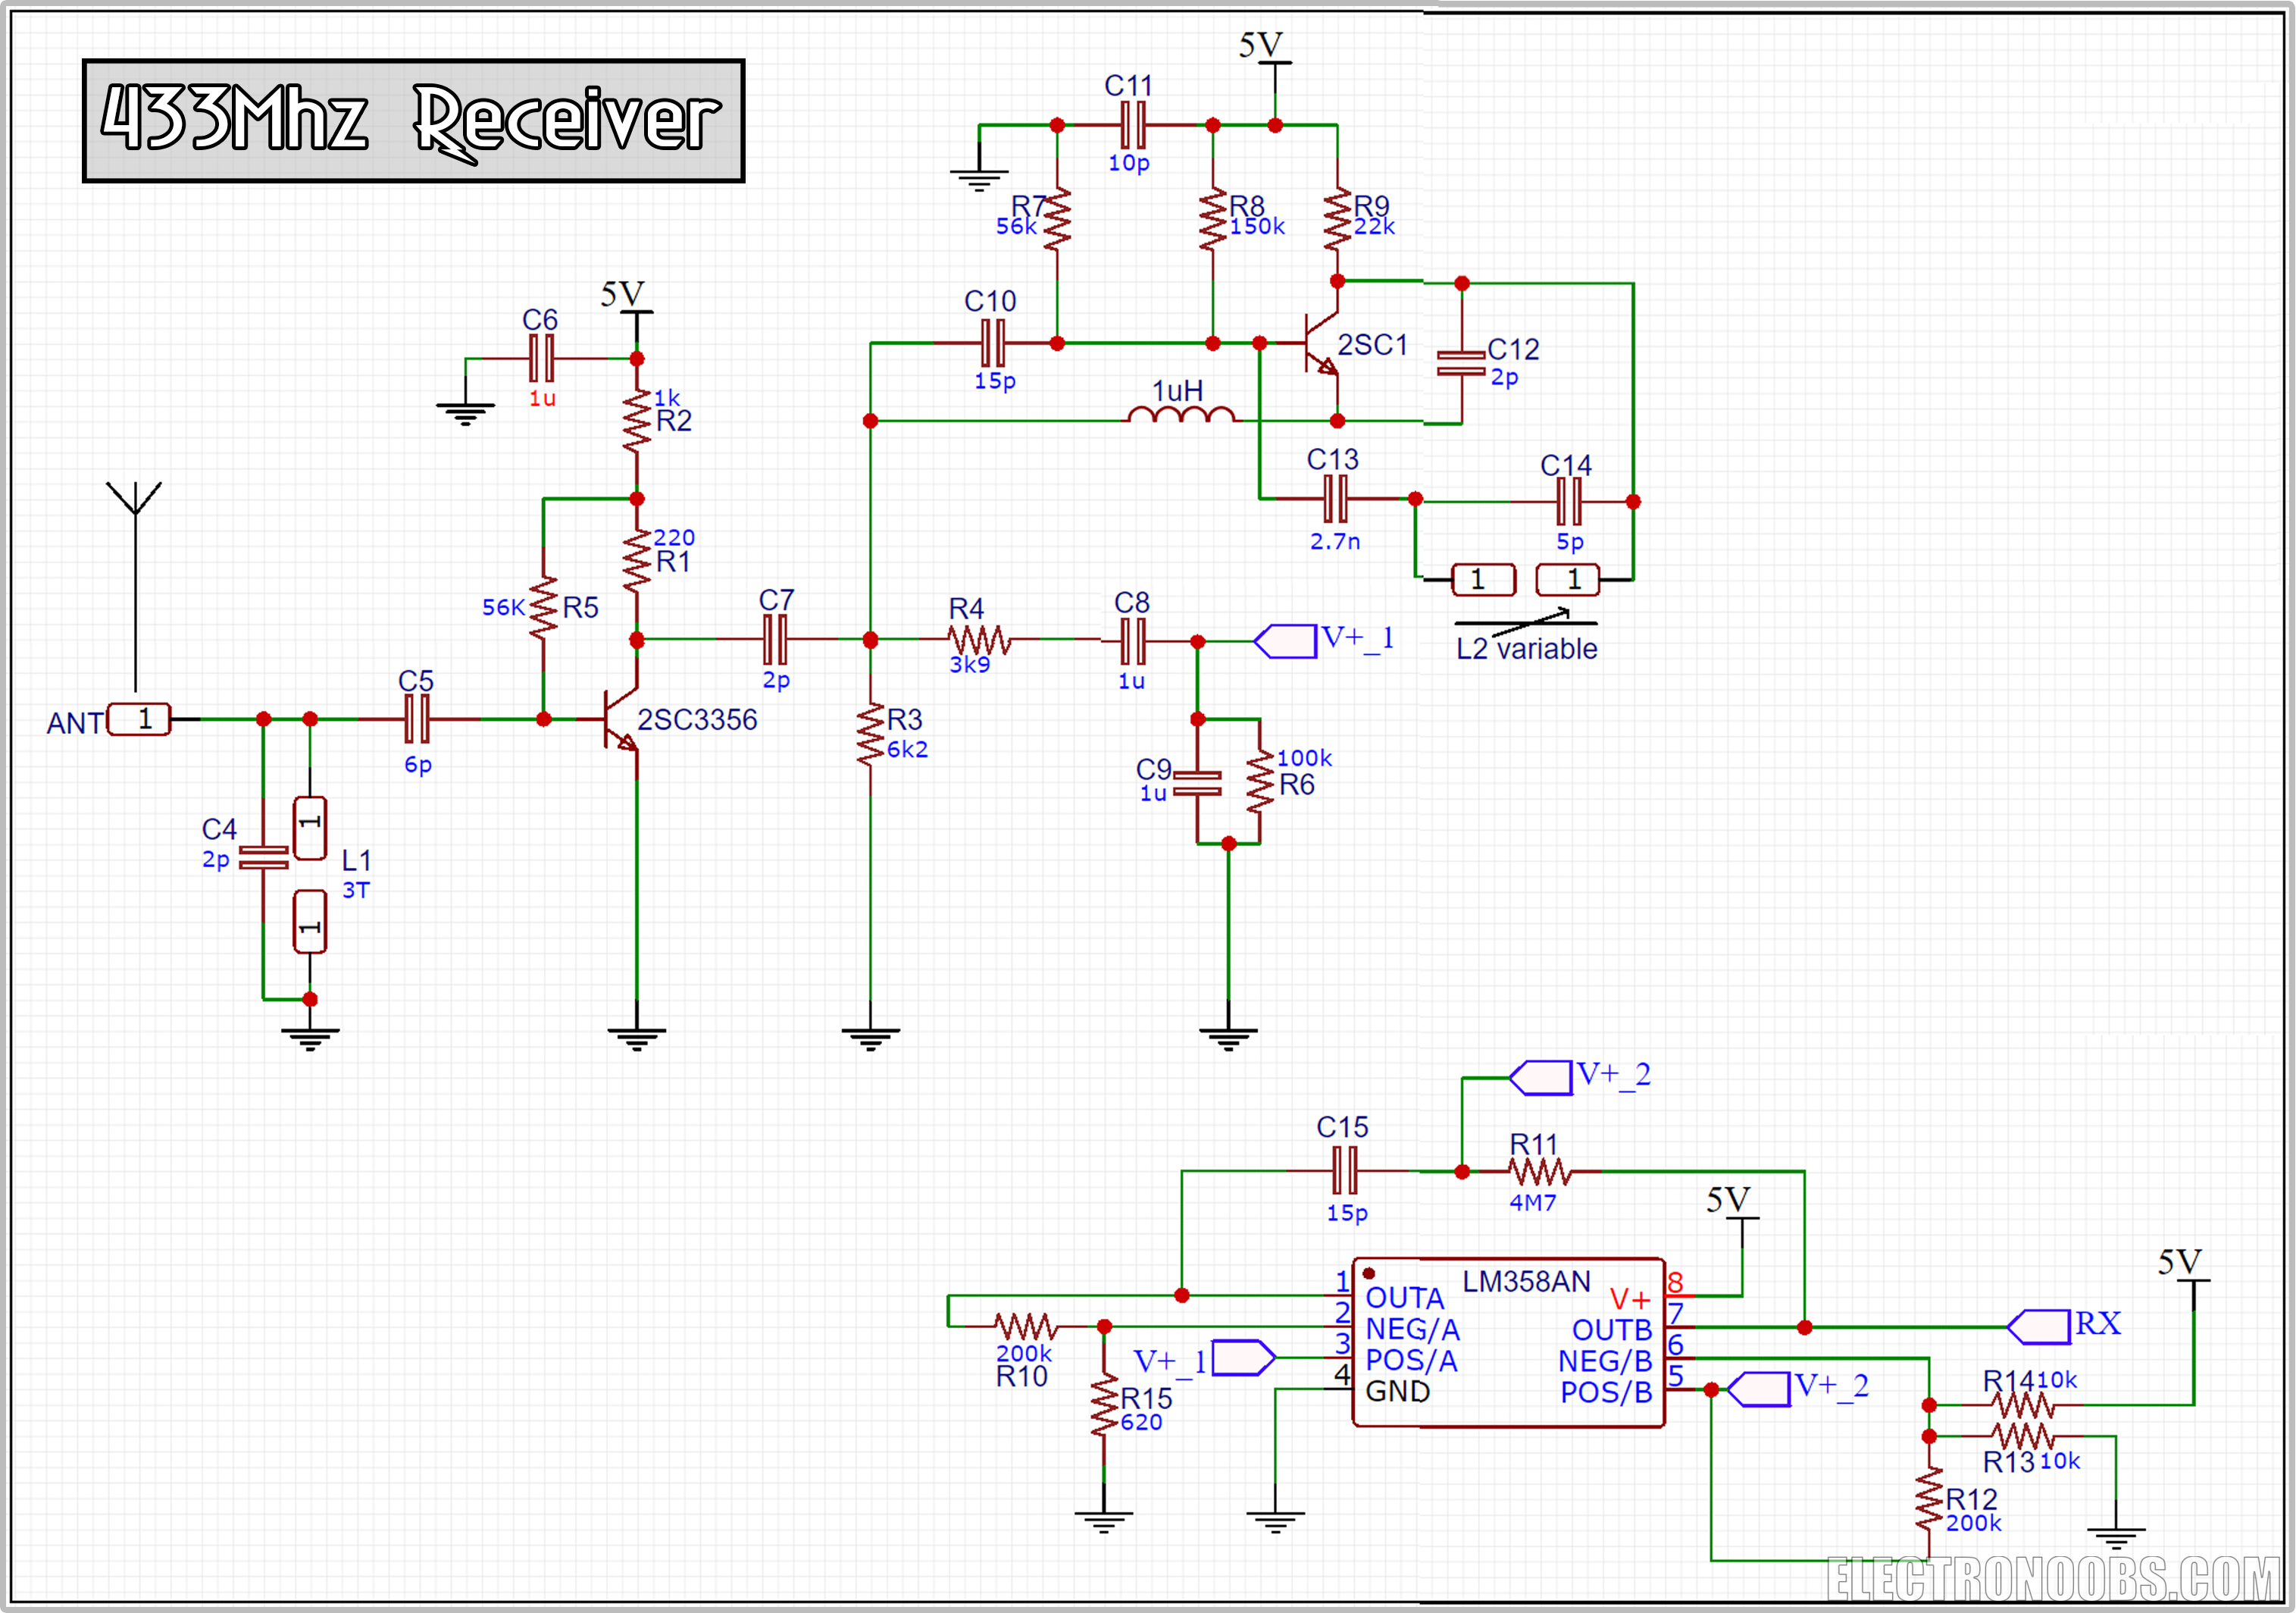Click the 5V power label above C11
Image resolution: width=2296 pixels, height=1613 pixels.
1260,45
